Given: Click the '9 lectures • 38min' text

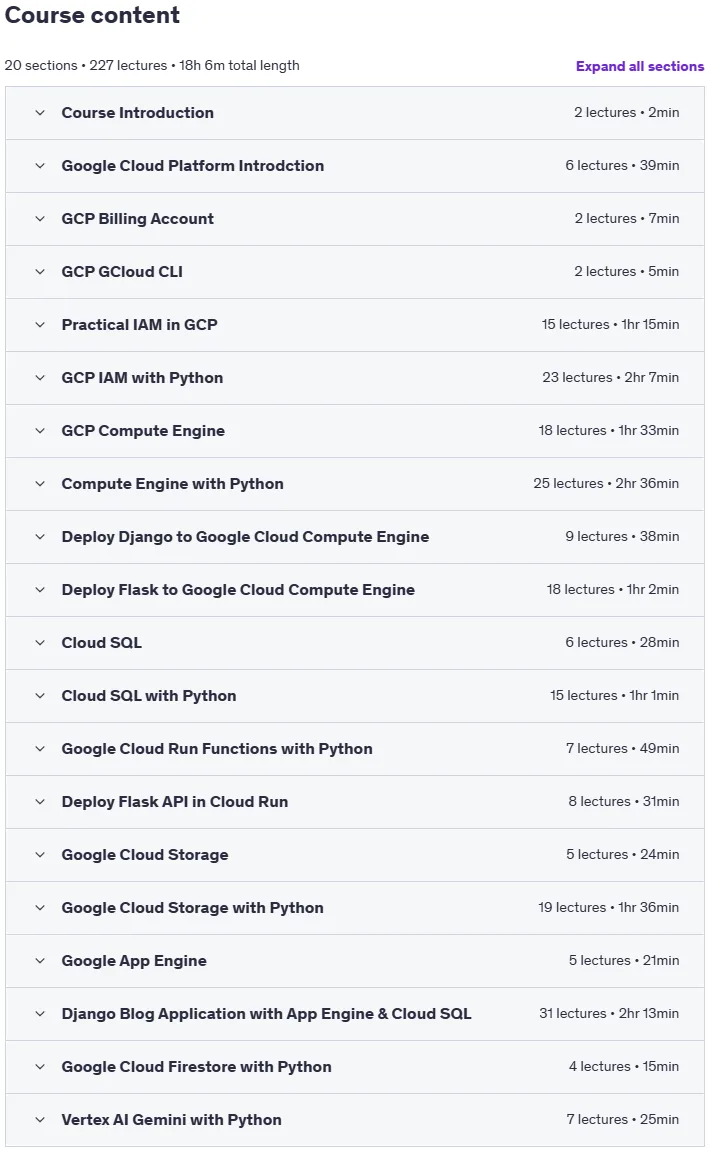Looking at the screenshot, I should (622, 536).
